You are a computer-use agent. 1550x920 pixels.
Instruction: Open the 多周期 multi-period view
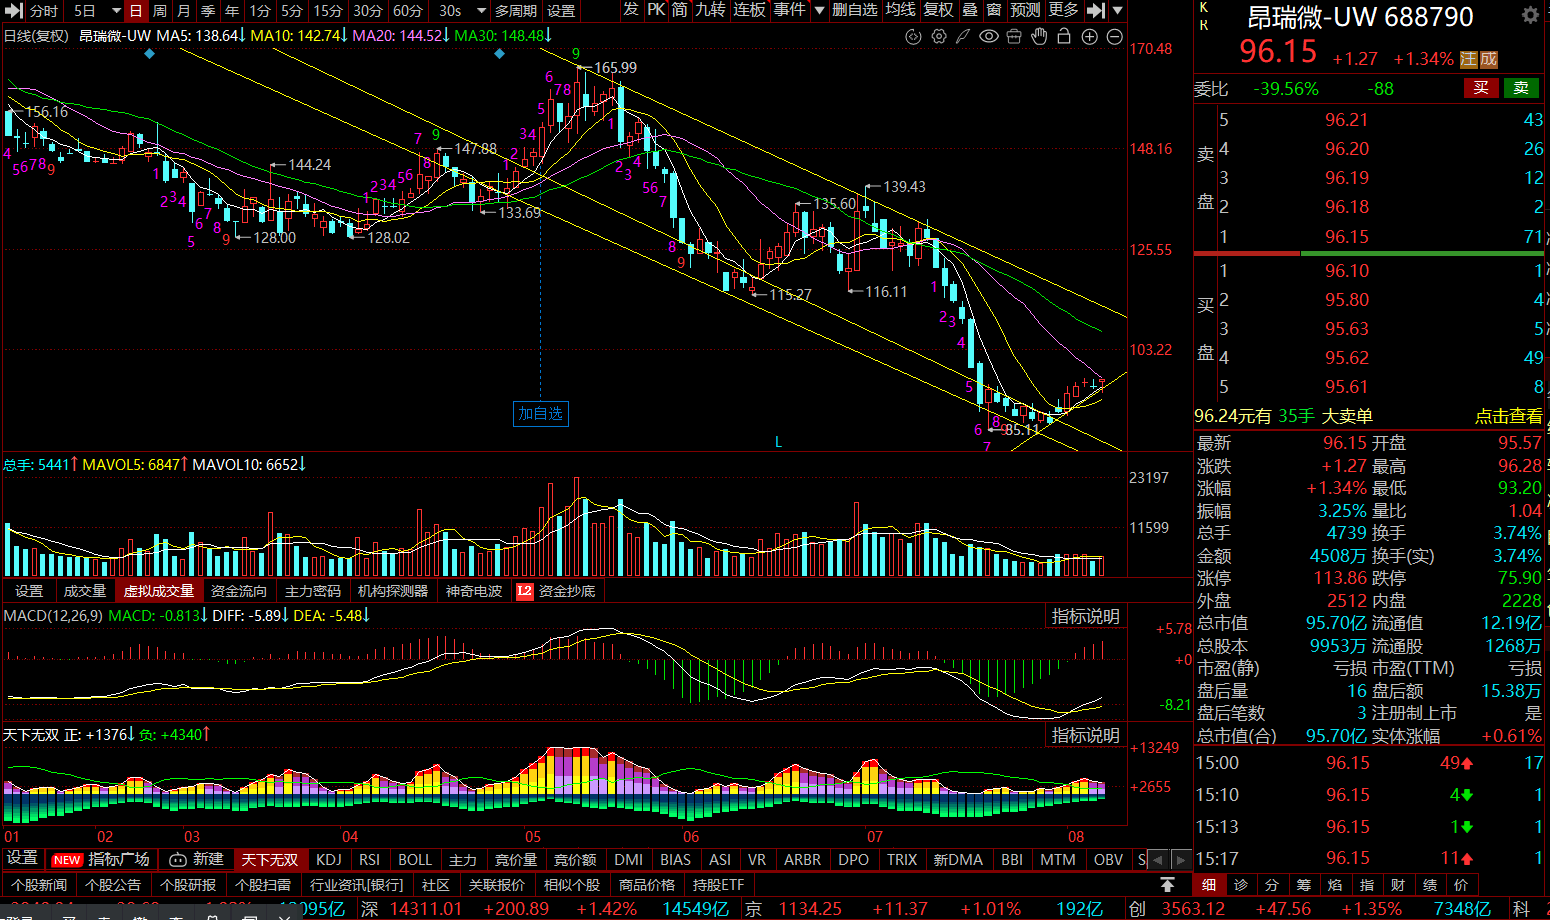[516, 10]
